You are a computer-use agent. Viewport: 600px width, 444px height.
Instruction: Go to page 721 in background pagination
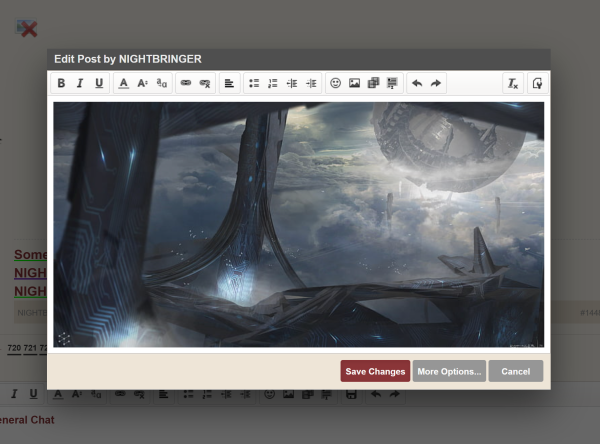click(x=30, y=348)
